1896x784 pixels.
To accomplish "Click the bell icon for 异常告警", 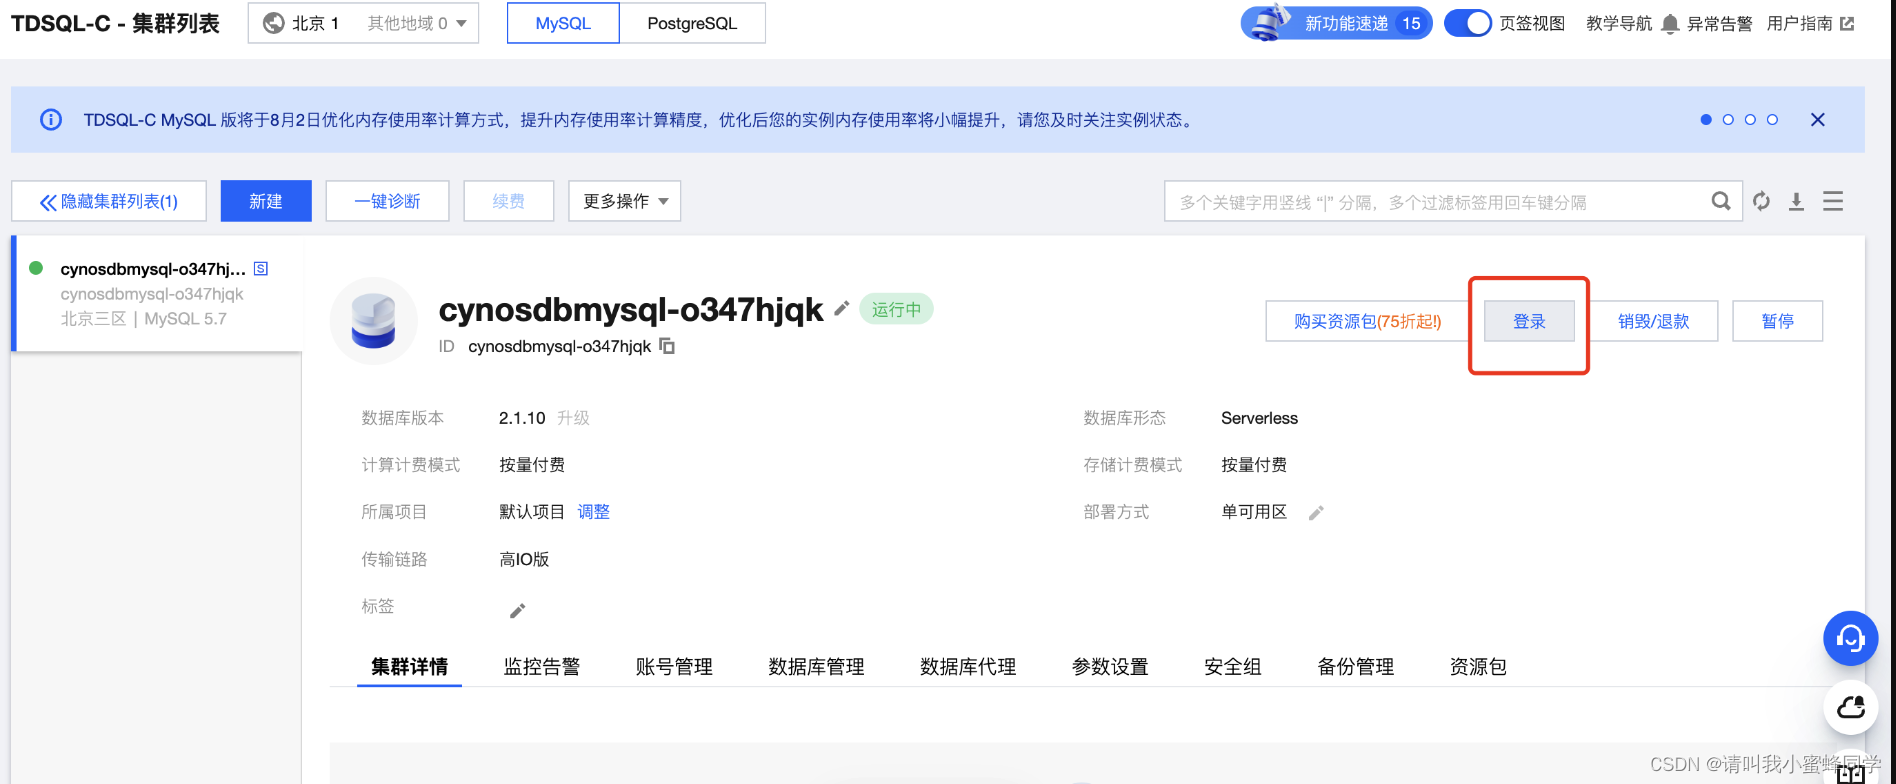I will pos(1670,24).
